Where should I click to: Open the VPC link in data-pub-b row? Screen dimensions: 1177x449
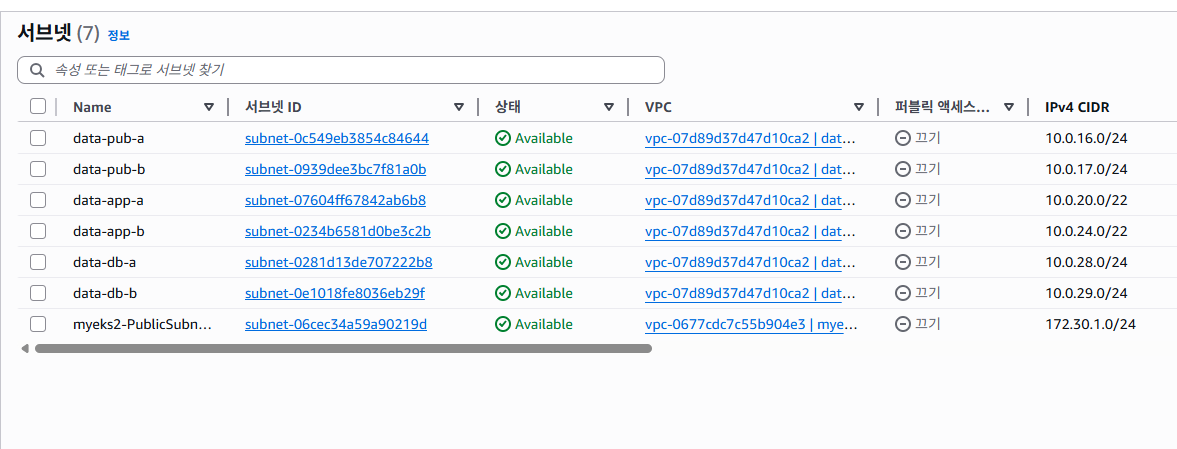pos(750,169)
